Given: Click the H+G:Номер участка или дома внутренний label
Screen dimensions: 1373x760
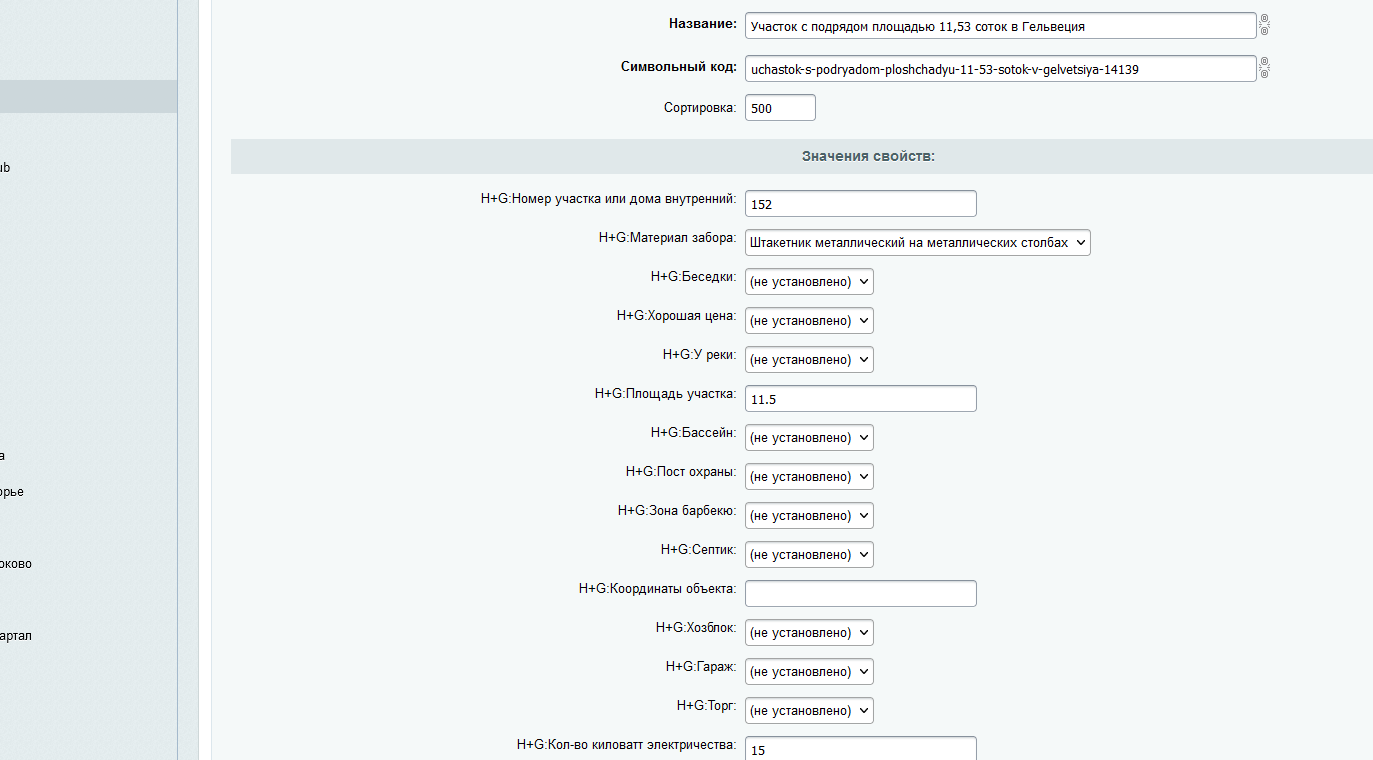Looking at the screenshot, I should (x=608, y=199).
